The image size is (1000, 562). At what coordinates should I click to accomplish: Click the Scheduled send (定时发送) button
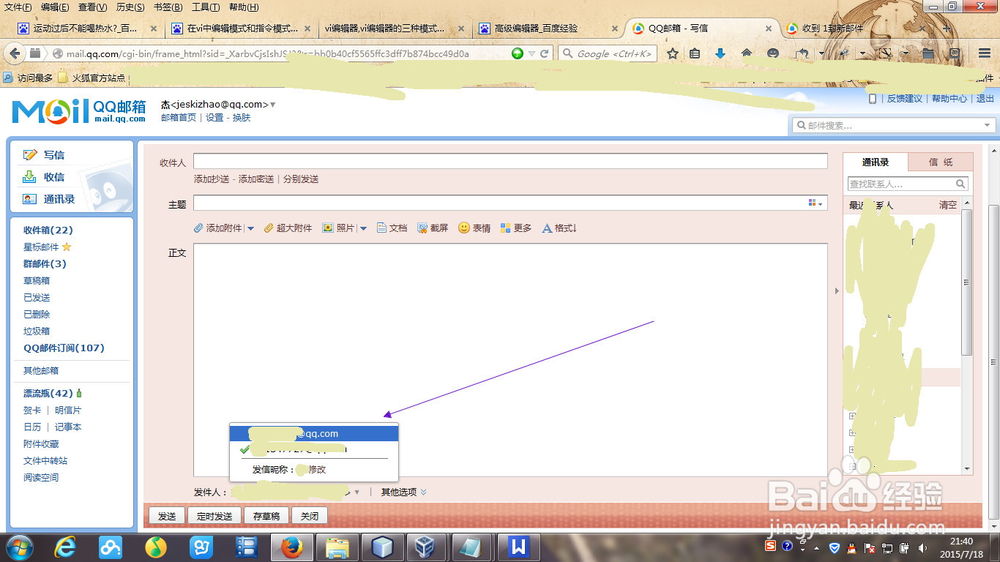tap(214, 515)
